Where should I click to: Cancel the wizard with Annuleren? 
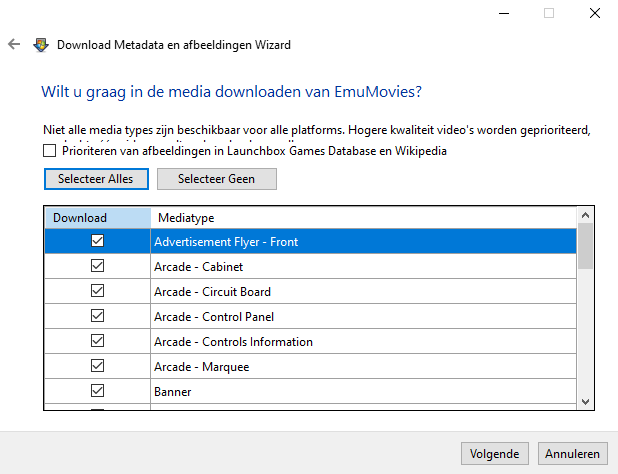573,454
